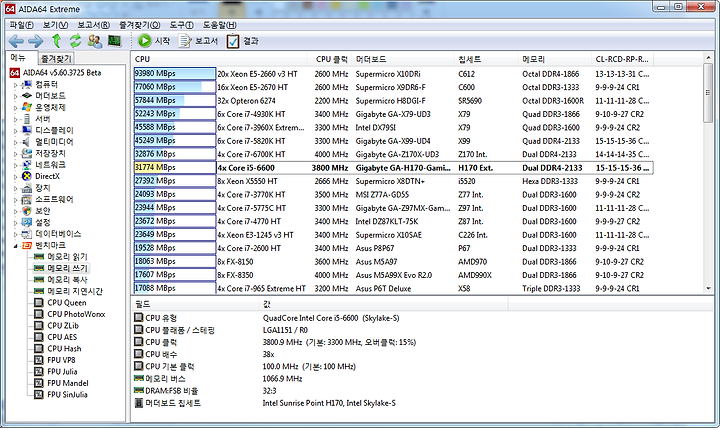The height and width of the screenshot is (428, 720).
Task: Click the 93980 MBps result bar
Action: click(x=174, y=73)
